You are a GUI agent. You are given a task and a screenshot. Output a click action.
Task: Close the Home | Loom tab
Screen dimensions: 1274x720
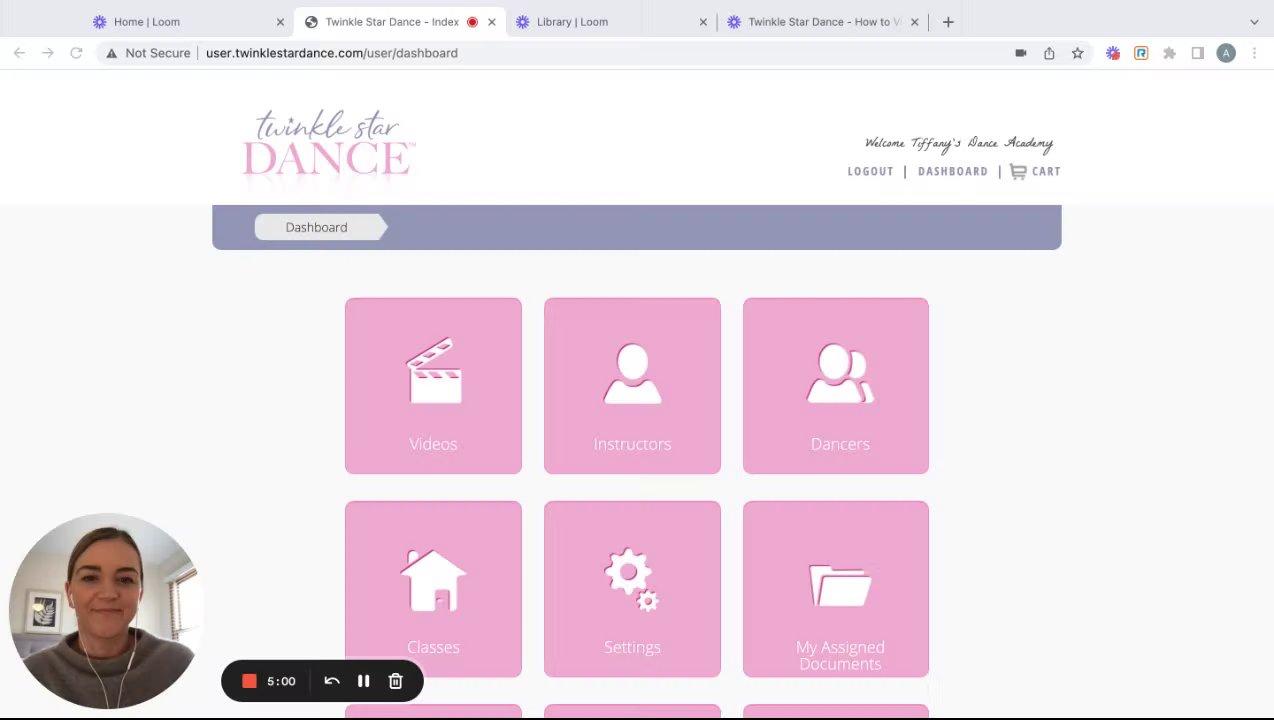(280, 22)
